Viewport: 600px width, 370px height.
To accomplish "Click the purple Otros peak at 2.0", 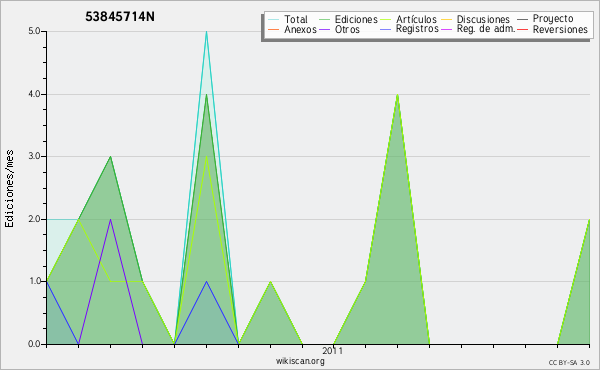I will pos(111,220).
